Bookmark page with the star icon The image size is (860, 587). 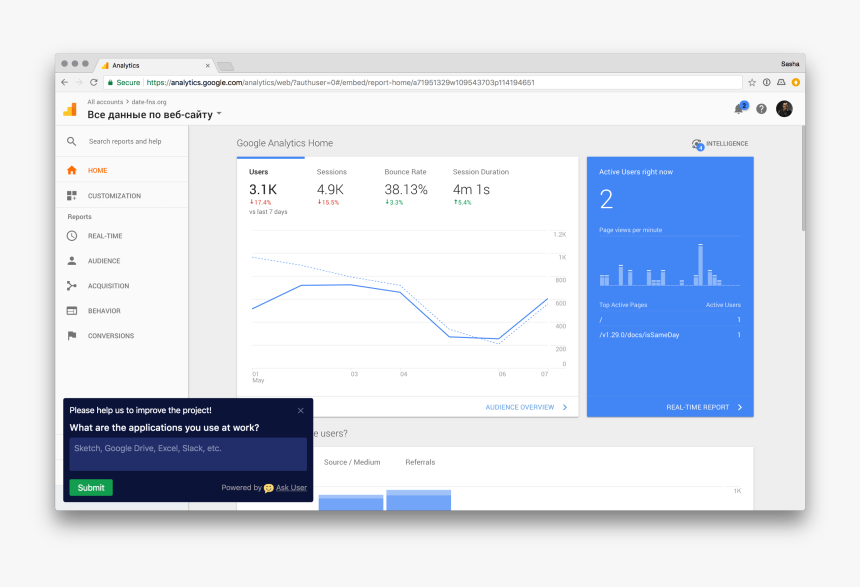752,82
